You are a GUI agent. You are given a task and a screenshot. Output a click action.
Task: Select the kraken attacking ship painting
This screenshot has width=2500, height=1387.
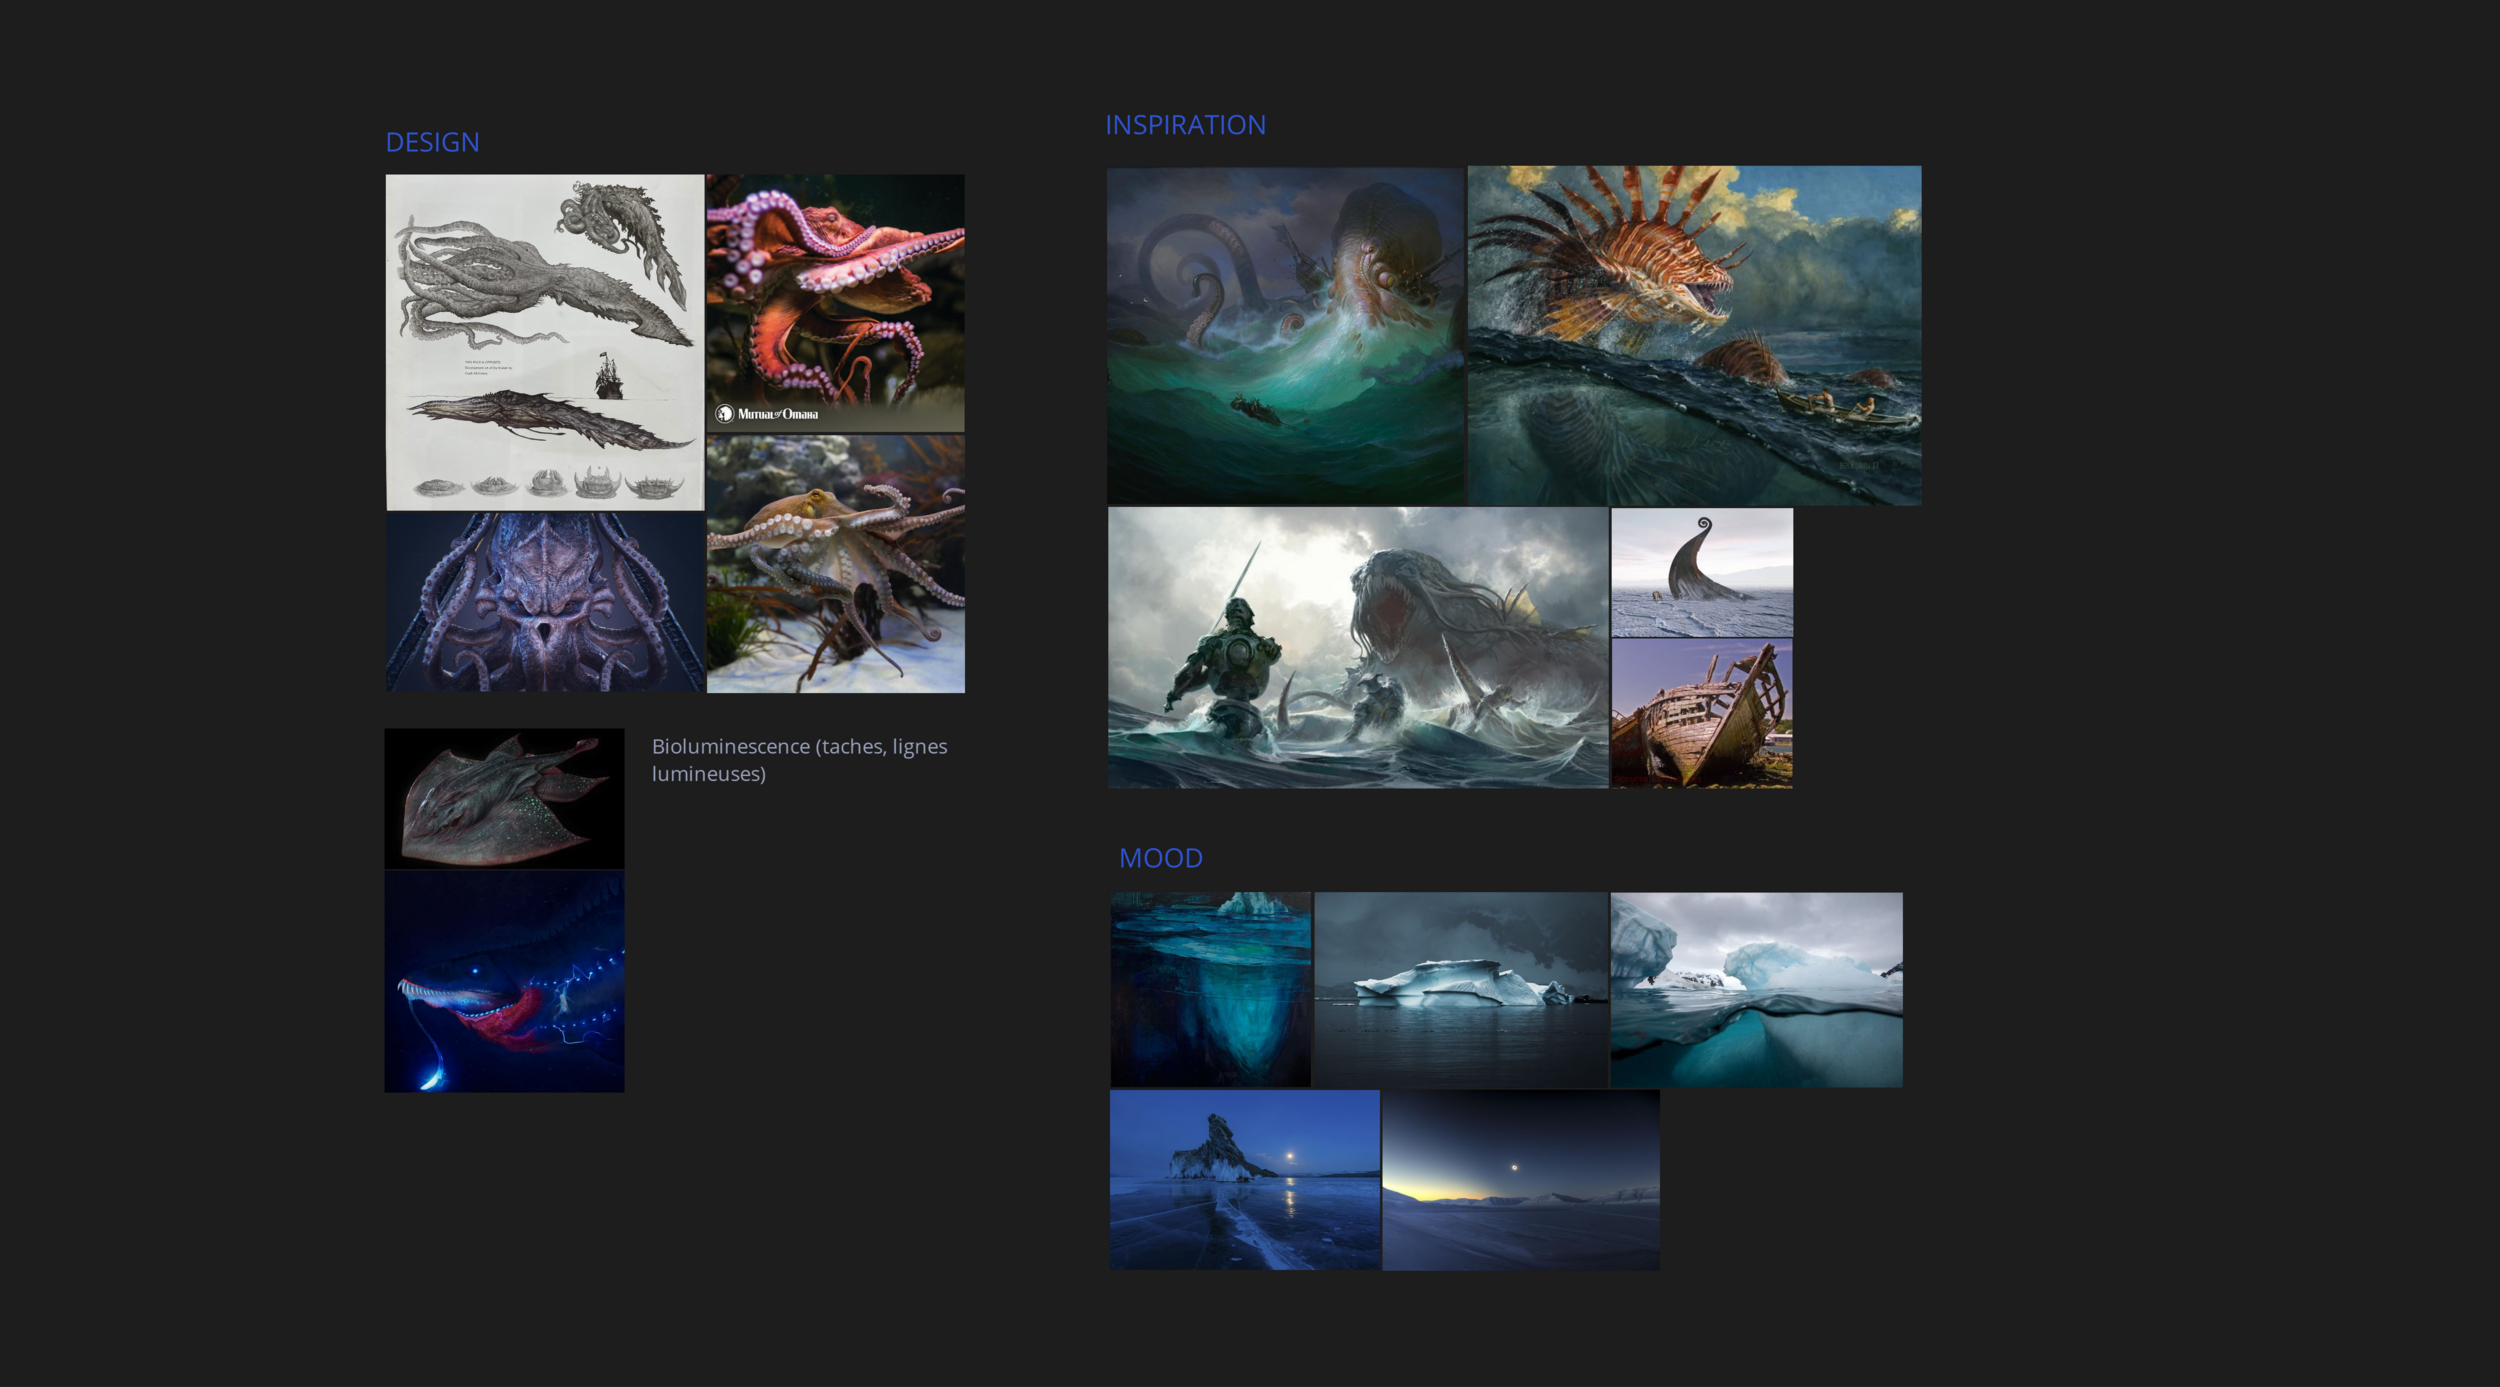[x=1285, y=335]
